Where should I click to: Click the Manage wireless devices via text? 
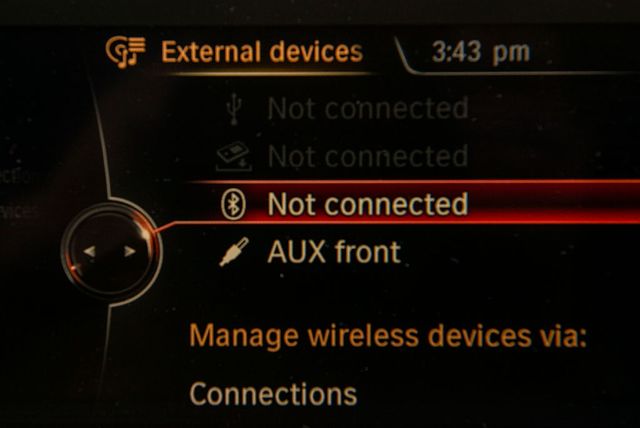click(388, 336)
